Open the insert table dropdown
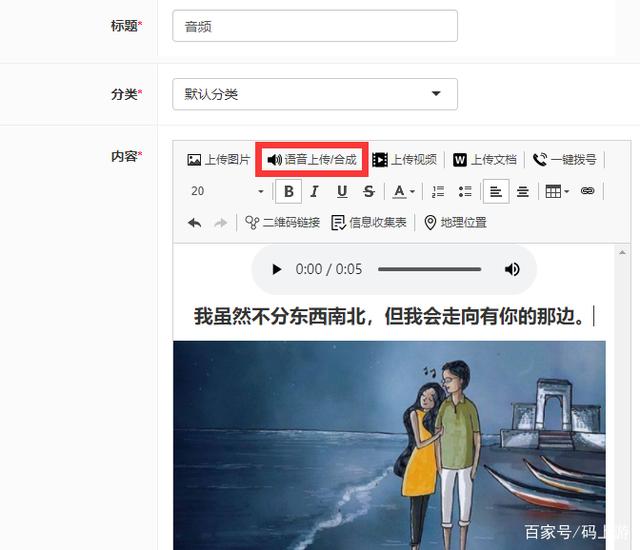This screenshot has height=550, width=640. pyautogui.click(x=557, y=191)
